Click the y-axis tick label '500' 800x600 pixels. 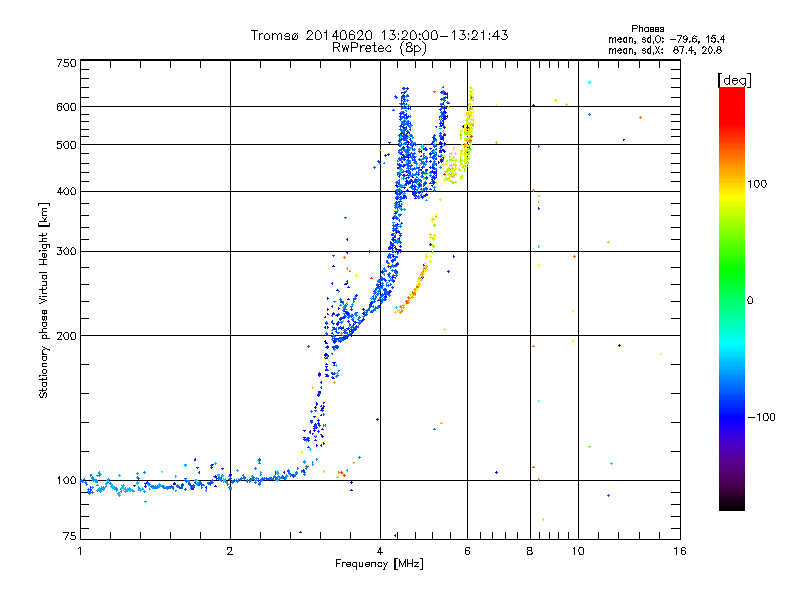[66, 145]
